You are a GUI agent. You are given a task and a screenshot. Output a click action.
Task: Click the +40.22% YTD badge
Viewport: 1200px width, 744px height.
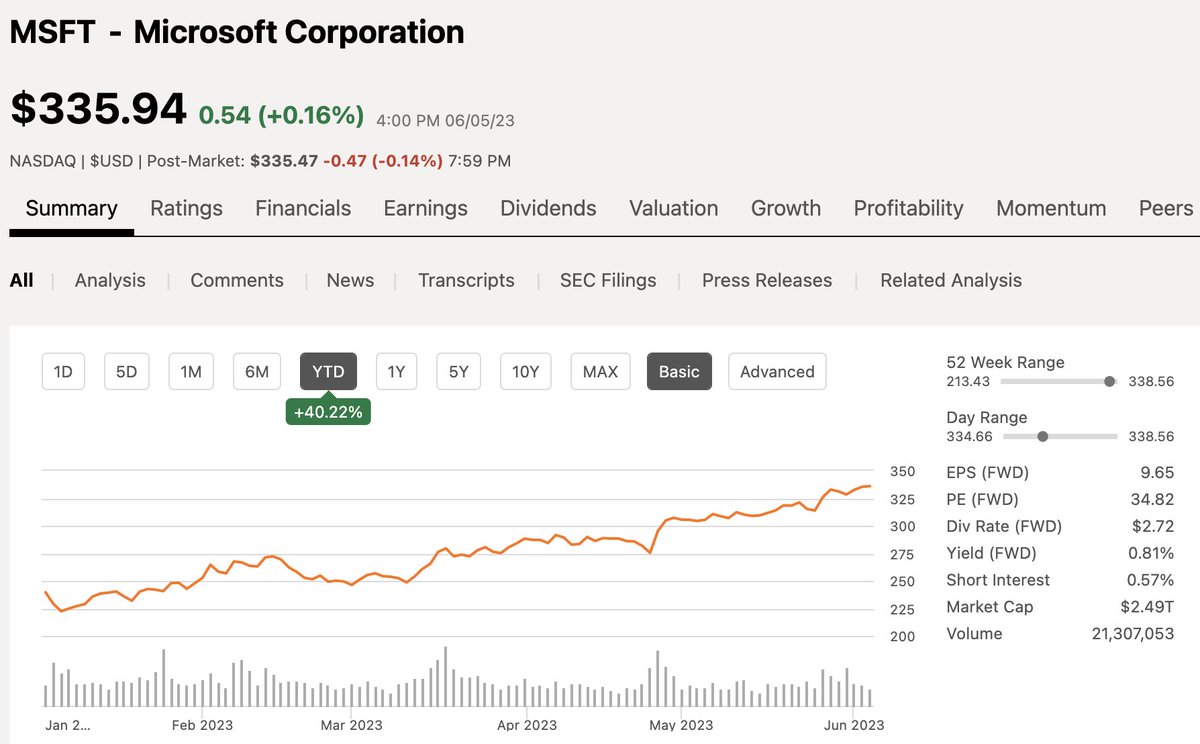tap(328, 411)
